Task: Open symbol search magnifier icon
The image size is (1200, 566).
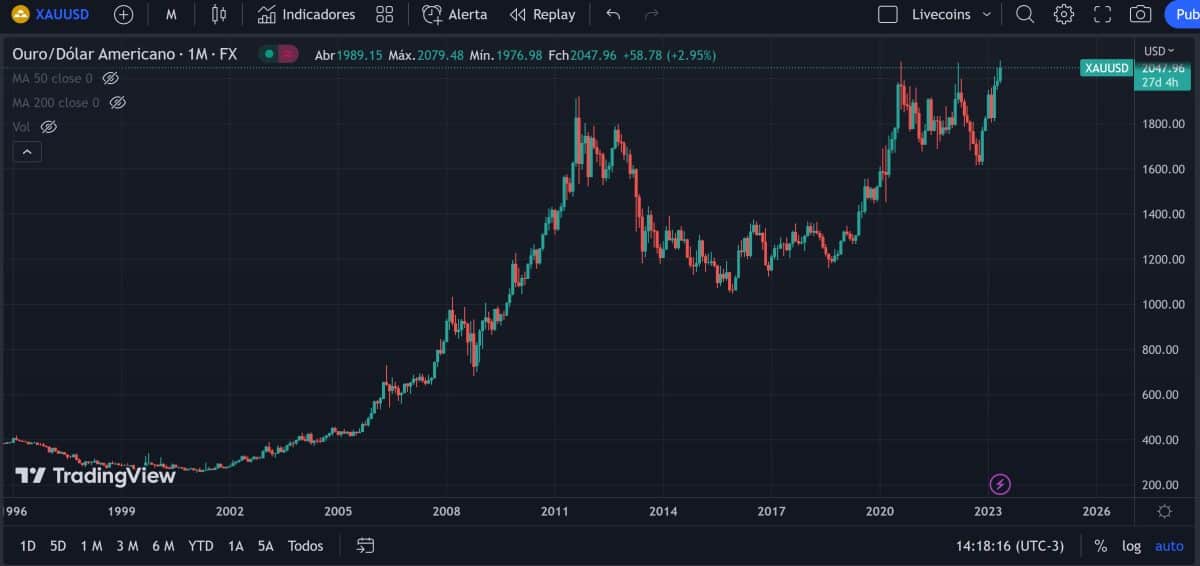Action: 1025,14
